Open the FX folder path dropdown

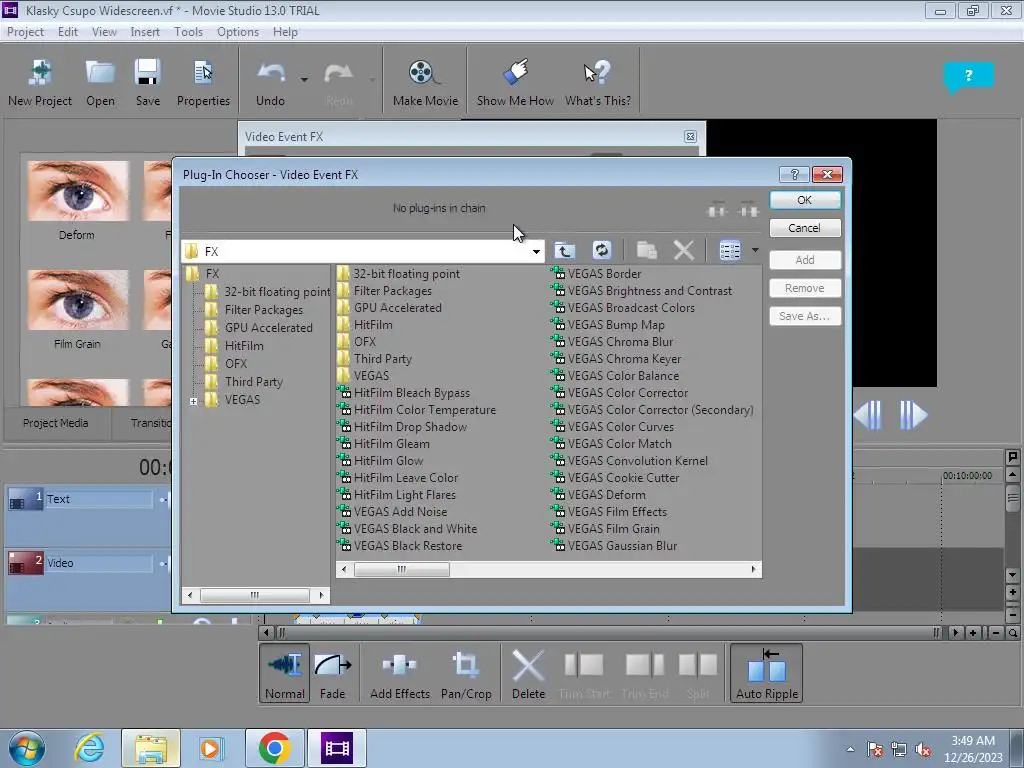coord(536,251)
